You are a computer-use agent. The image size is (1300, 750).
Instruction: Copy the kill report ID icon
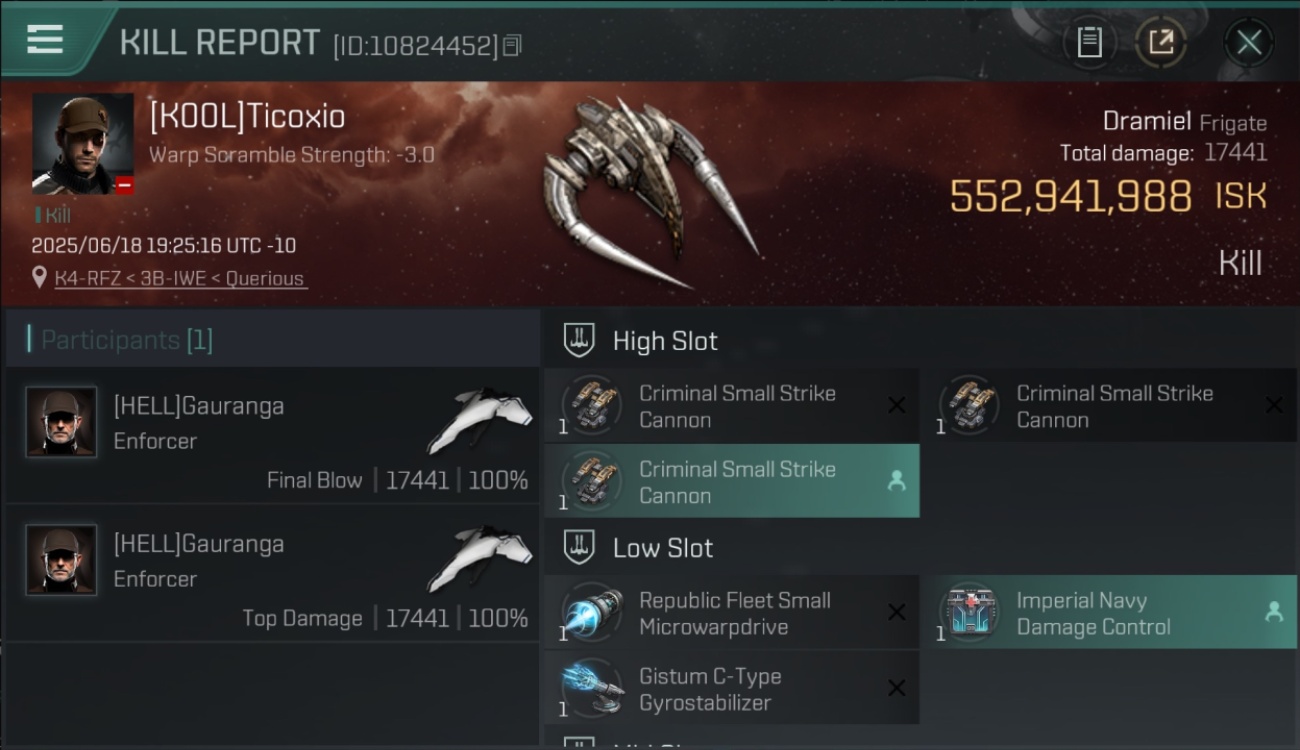point(512,45)
